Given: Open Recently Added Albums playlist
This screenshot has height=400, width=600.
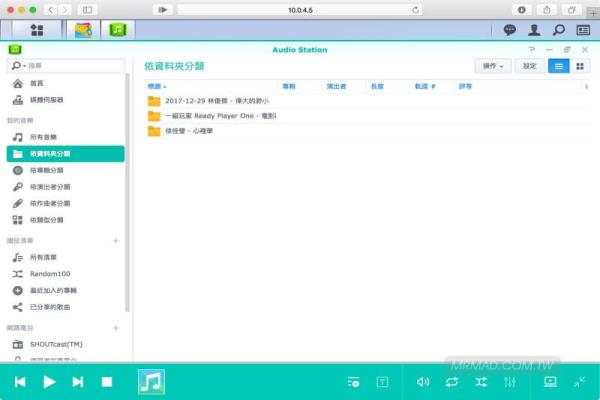Looking at the screenshot, I should tap(65, 291).
